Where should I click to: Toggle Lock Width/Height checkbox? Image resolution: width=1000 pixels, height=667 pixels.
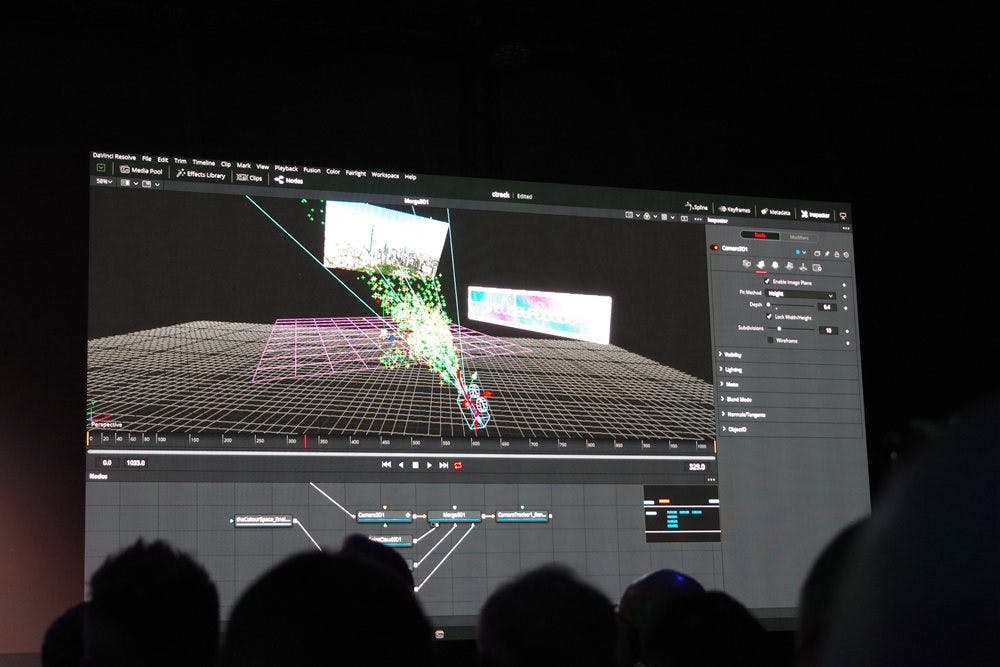point(768,316)
